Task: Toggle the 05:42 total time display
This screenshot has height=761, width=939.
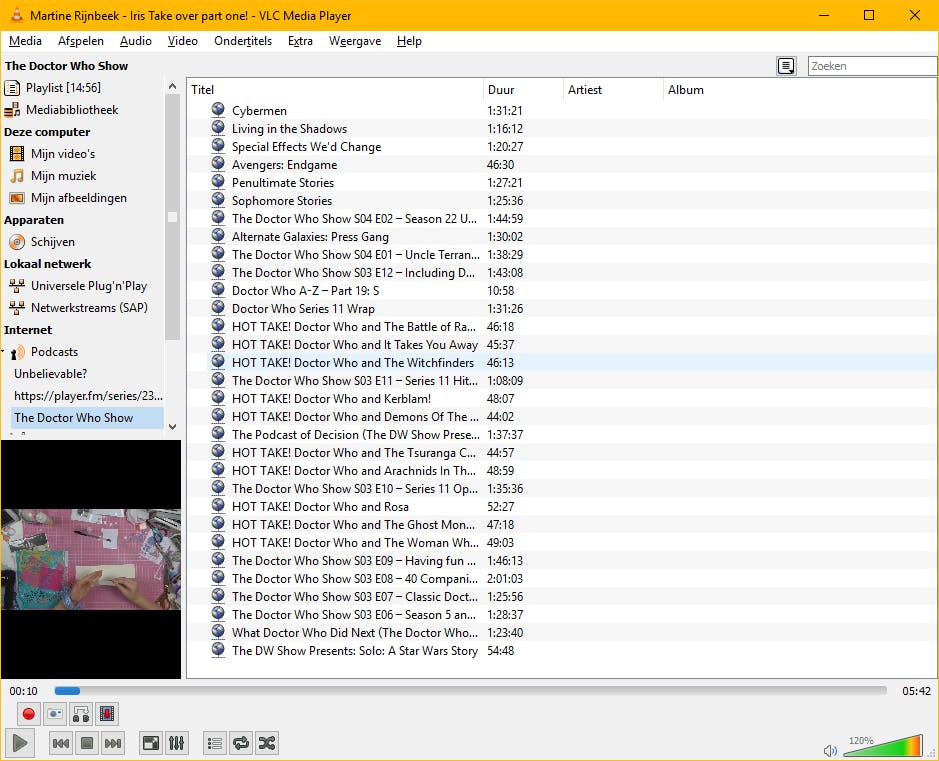Action: (x=916, y=691)
